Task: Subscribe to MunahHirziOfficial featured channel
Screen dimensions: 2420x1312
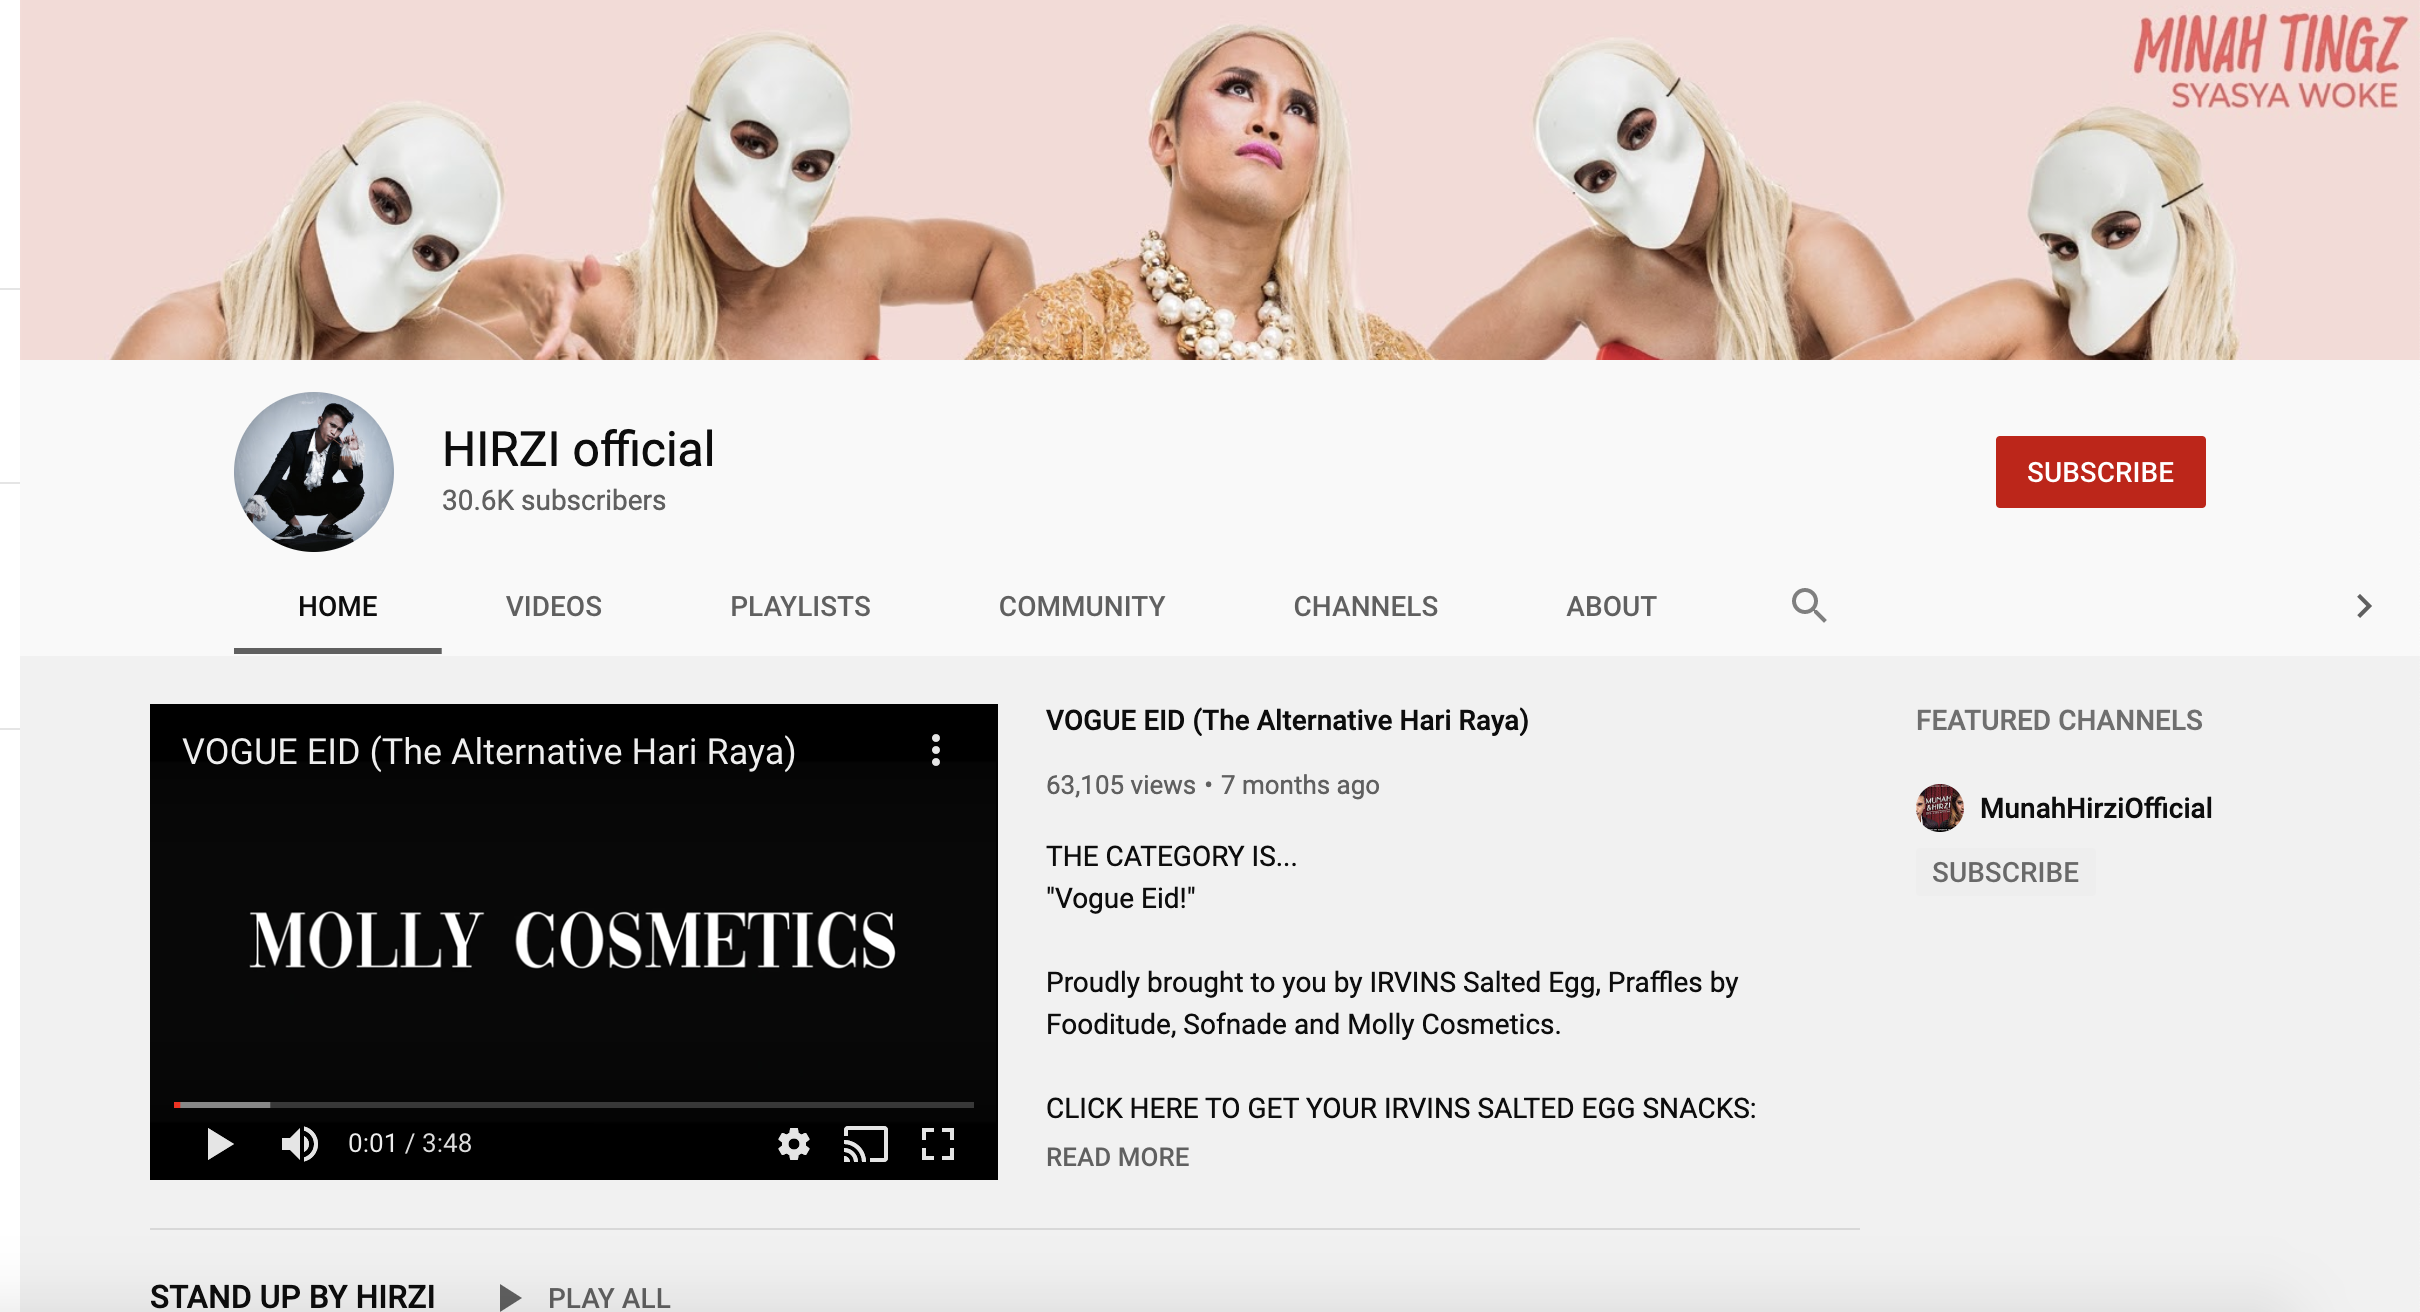Action: point(2005,872)
